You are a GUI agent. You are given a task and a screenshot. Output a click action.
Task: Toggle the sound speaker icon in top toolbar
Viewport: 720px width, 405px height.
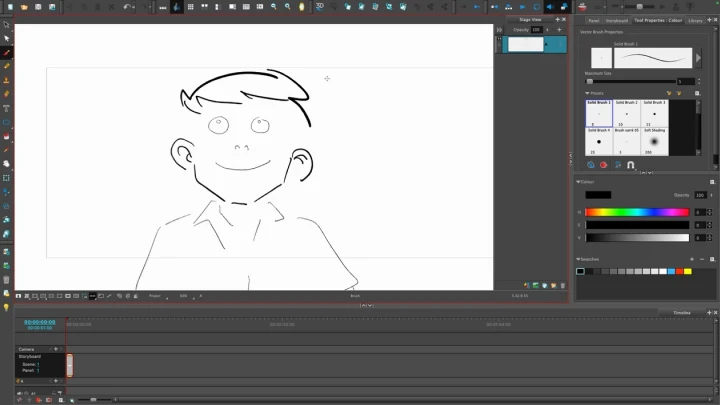549,7
